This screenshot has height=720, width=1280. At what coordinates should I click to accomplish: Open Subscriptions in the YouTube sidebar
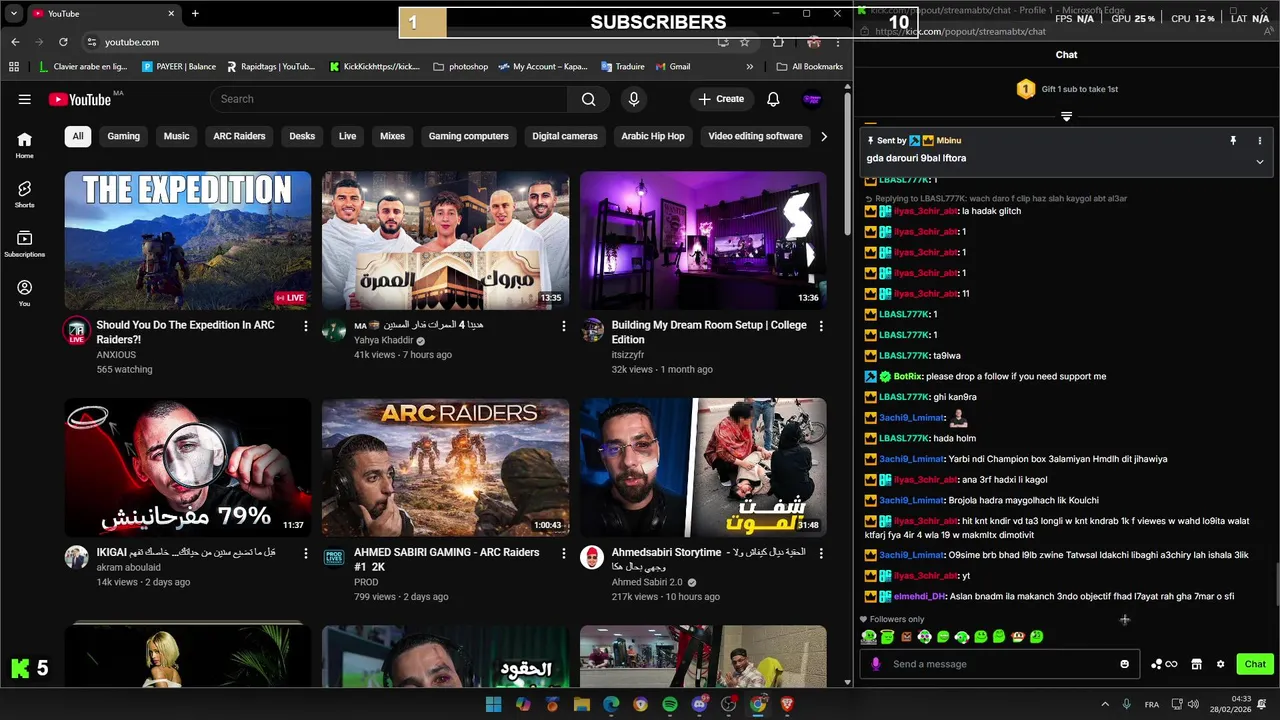(24, 244)
